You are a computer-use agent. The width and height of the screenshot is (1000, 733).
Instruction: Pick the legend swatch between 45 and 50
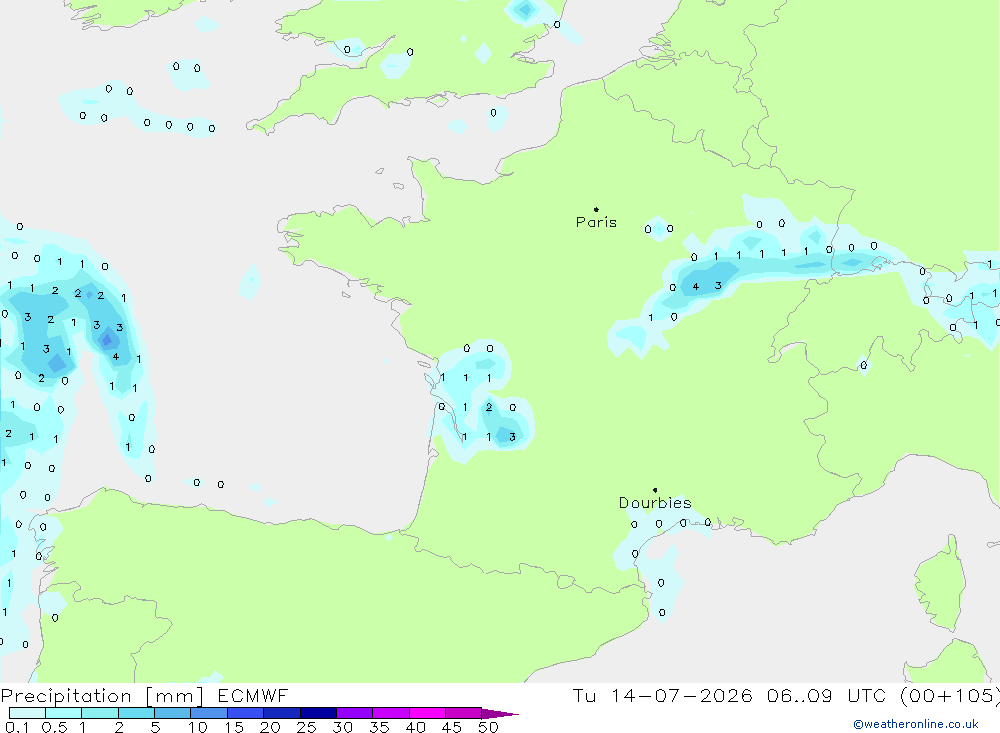[464, 713]
